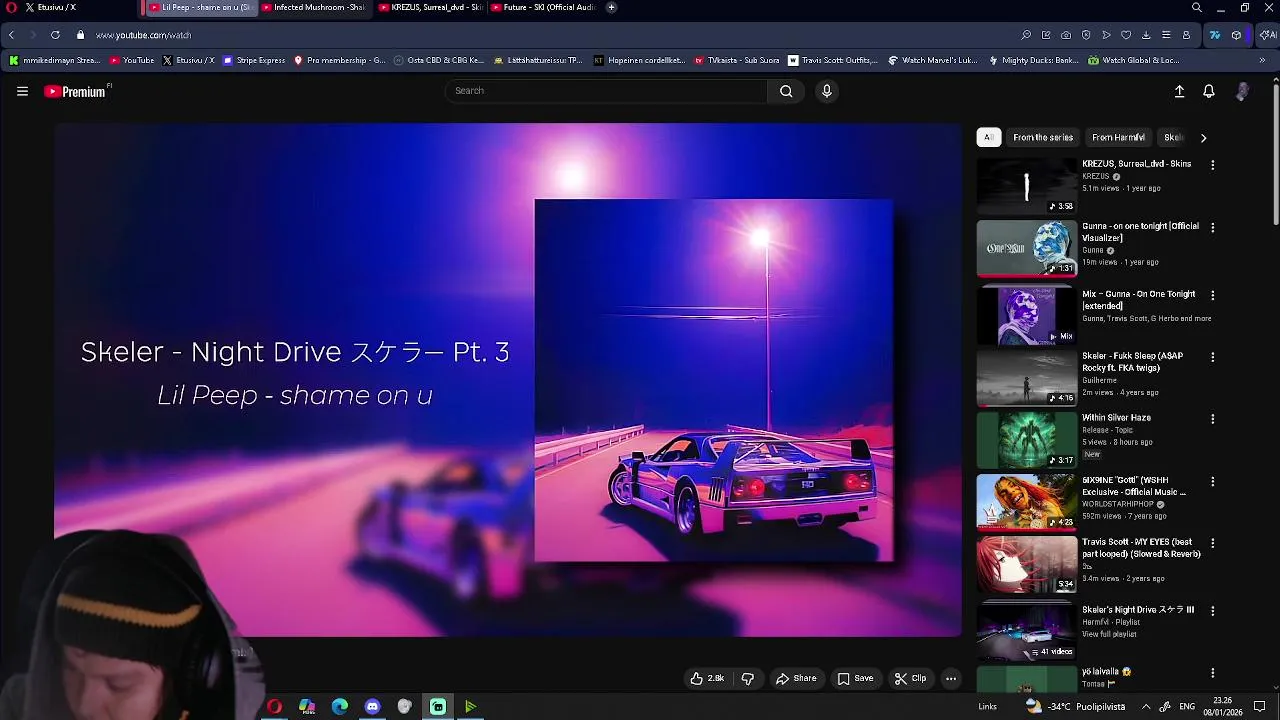
Task: Show more filter chips with arrow
Action: 1203,137
